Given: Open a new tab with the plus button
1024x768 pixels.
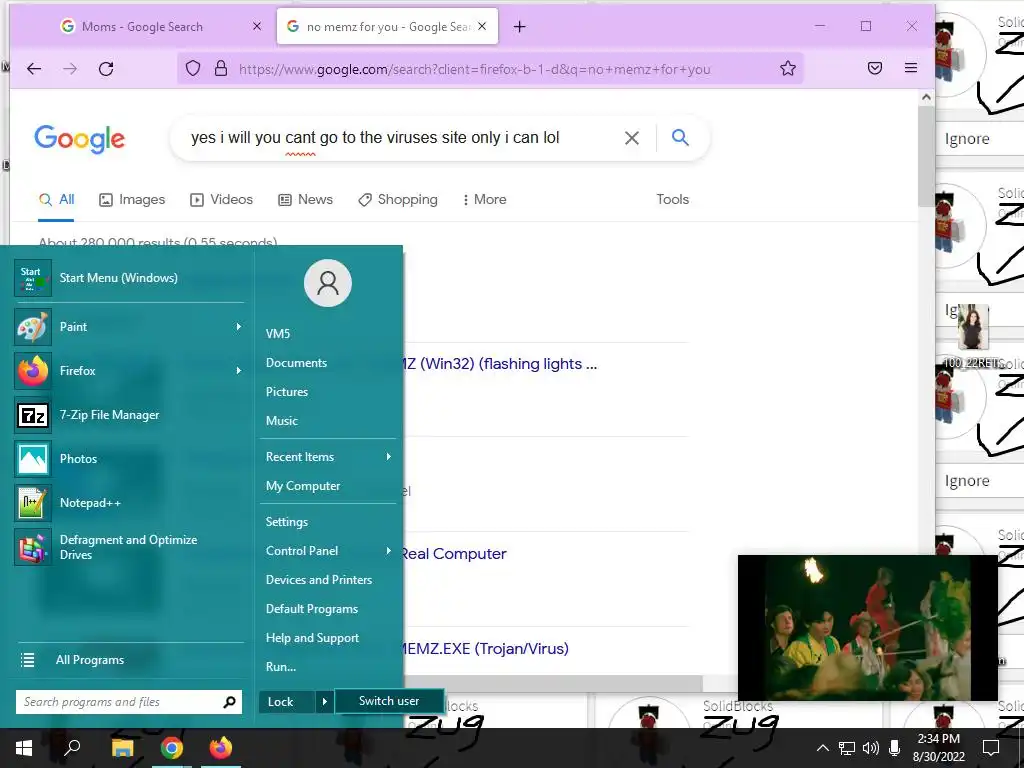Looking at the screenshot, I should pos(519,27).
